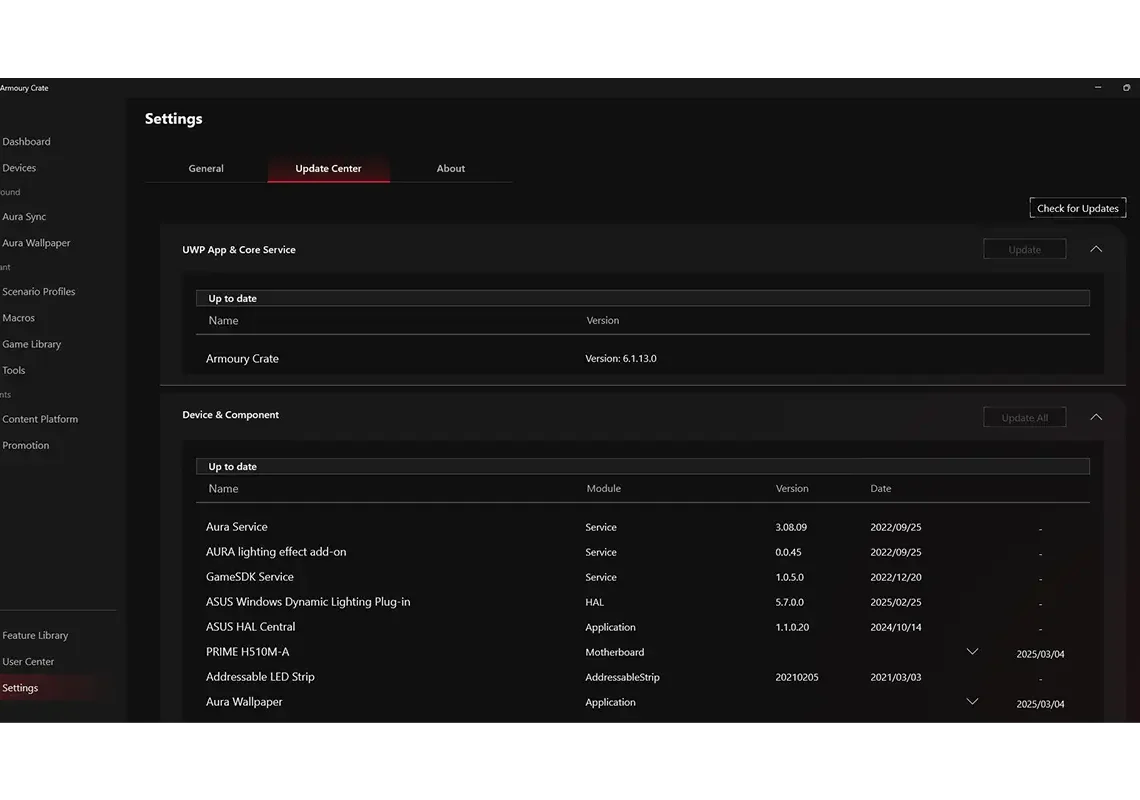Click the UWP App & Core Service title
Viewport: 1140px width, 800px height.
239,249
